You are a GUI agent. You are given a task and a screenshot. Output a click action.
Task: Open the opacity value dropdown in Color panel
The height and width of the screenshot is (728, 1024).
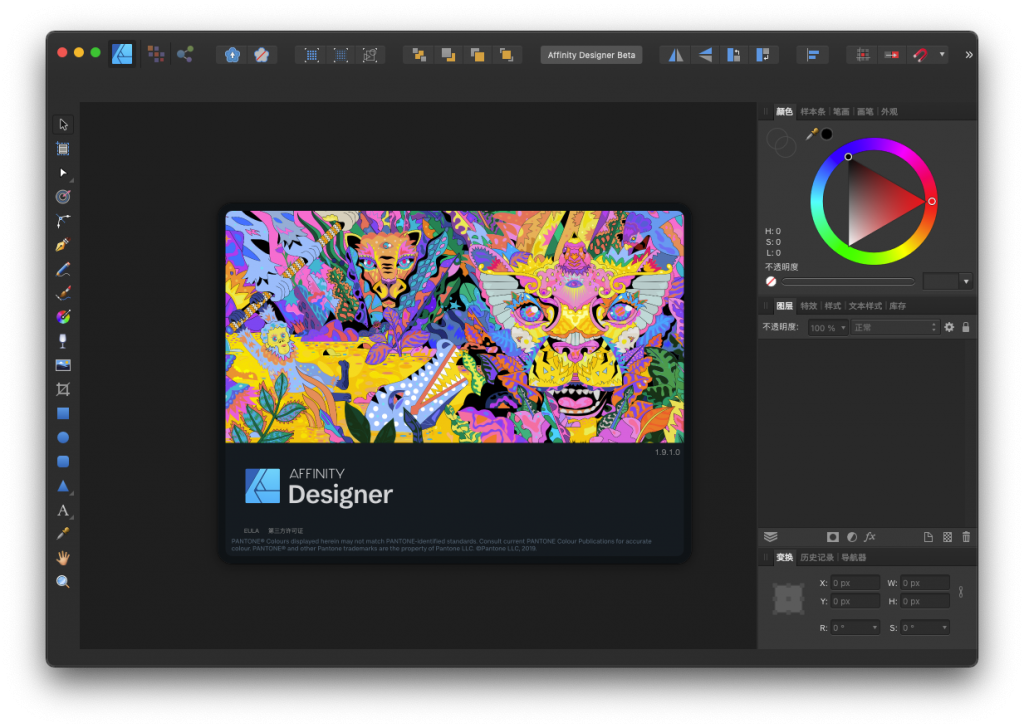point(966,281)
